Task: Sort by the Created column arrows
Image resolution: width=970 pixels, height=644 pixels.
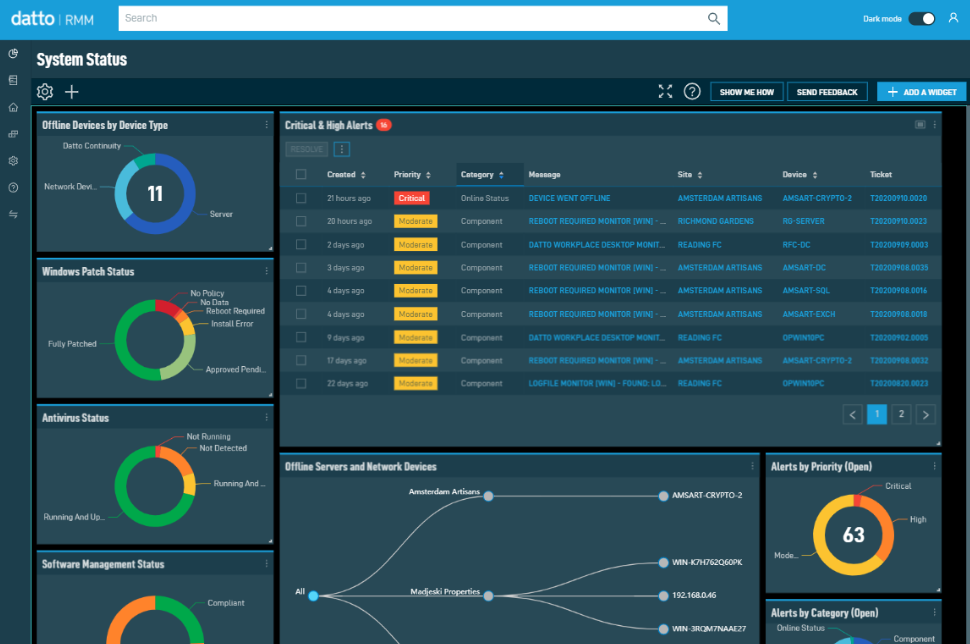Action: [x=363, y=174]
